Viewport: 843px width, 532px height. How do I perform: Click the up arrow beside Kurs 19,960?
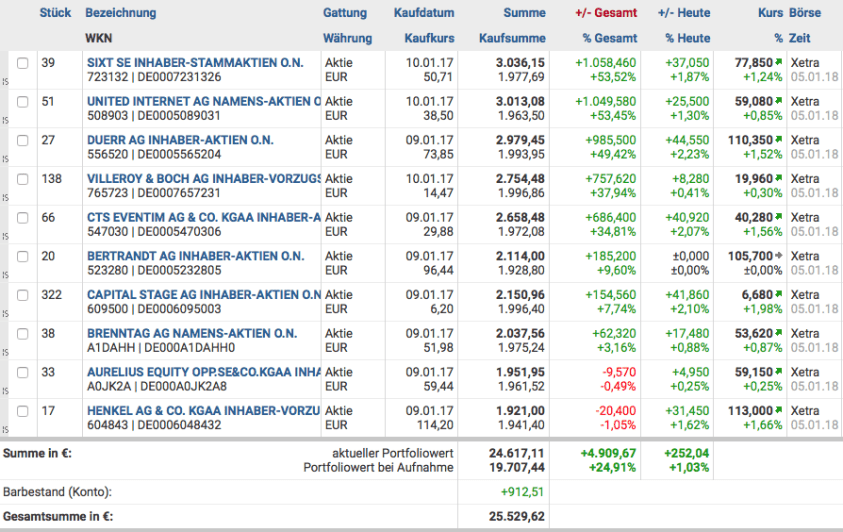coord(778,178)
